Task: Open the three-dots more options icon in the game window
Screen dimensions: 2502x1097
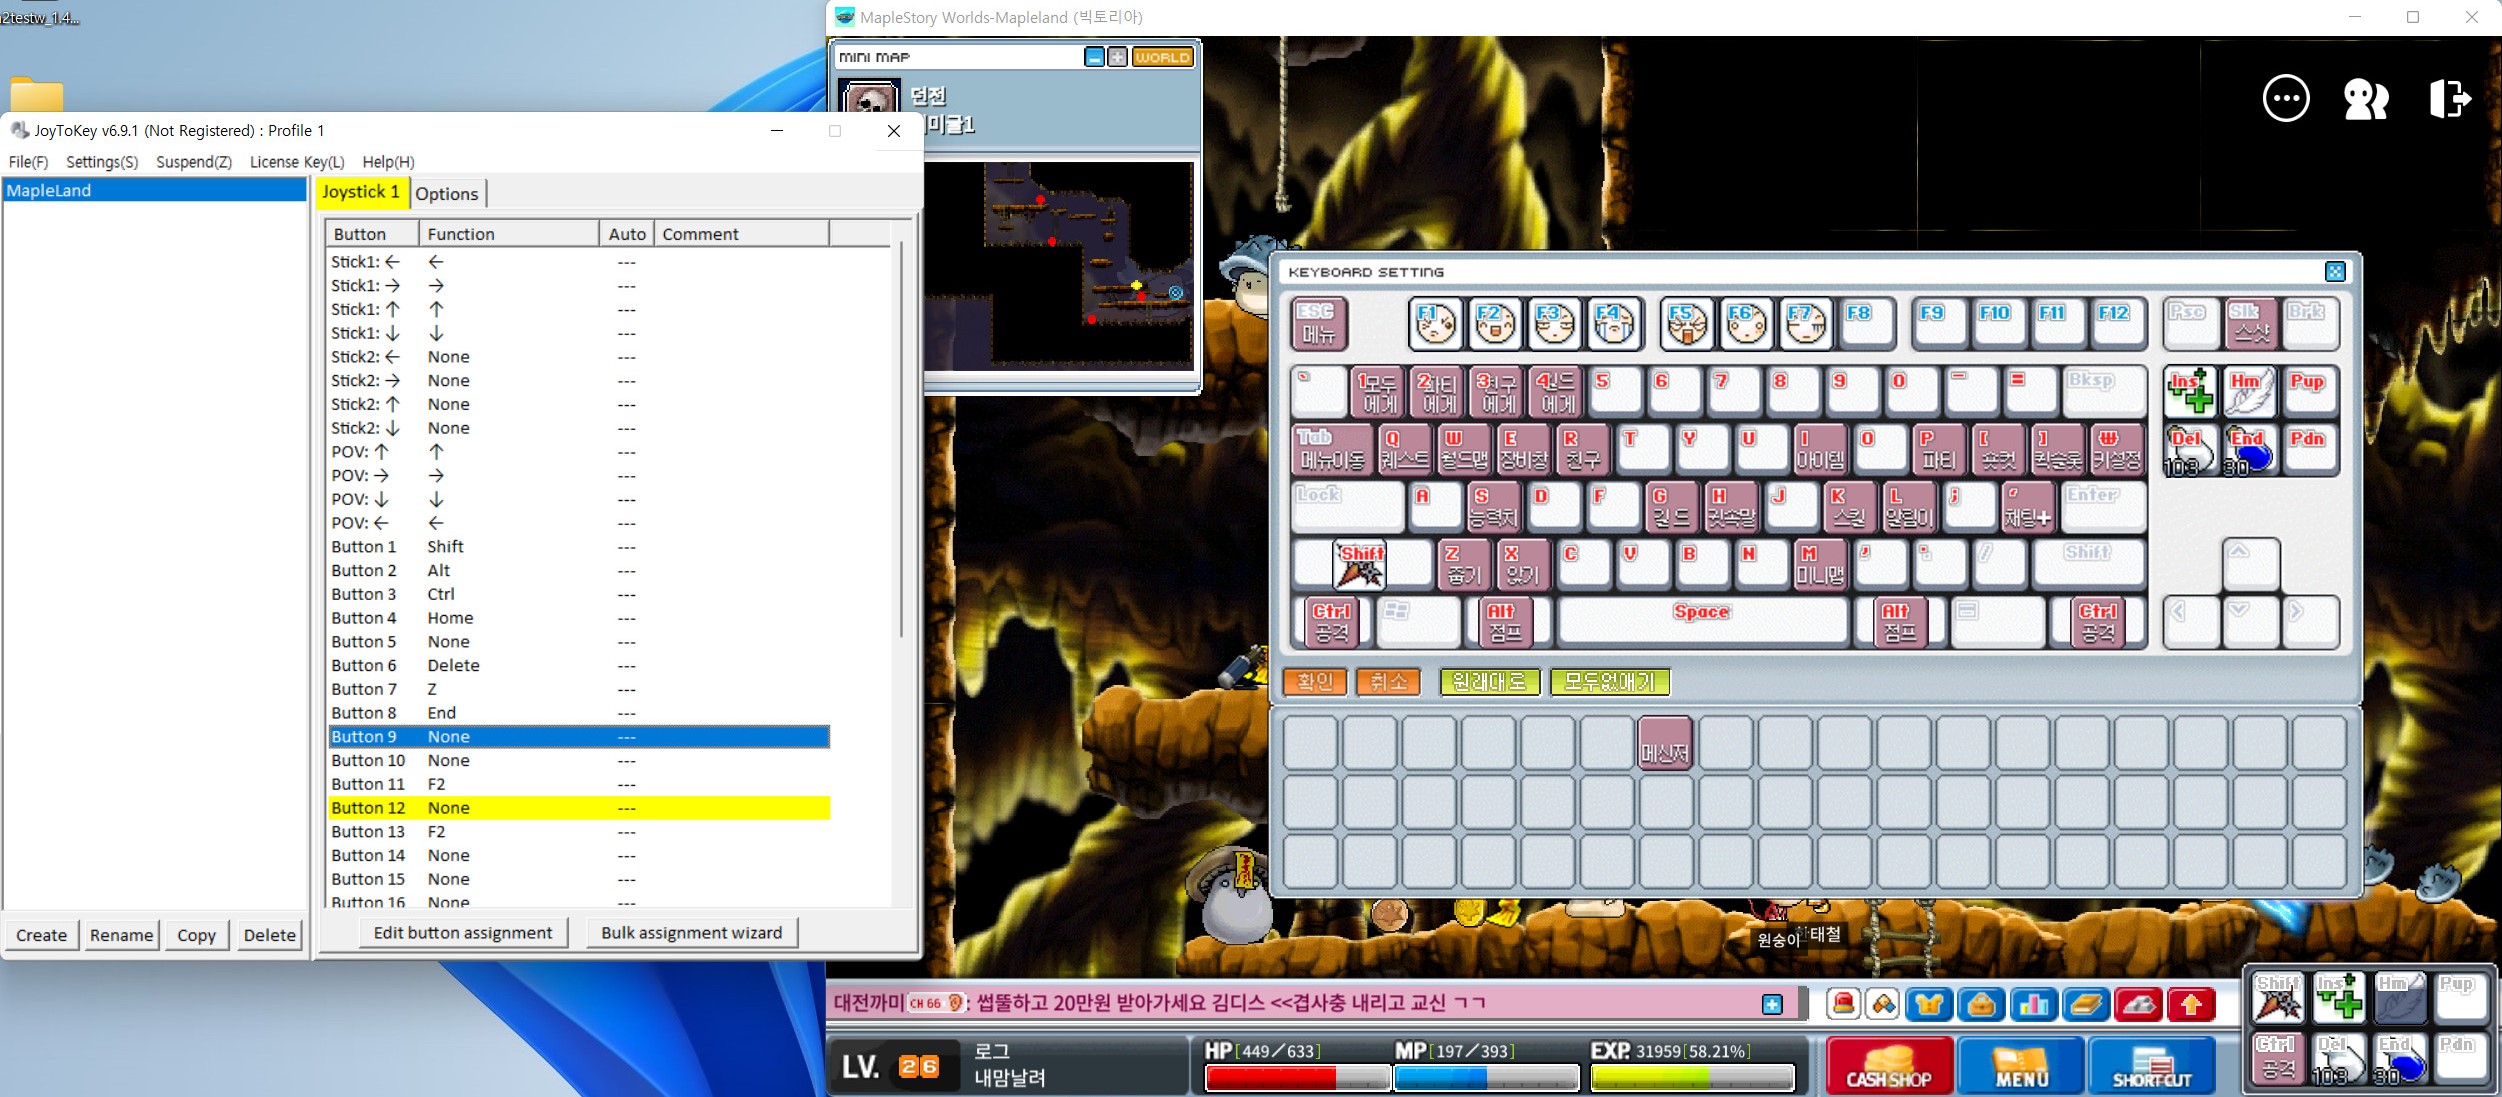Action: (x=2286, y=98)
